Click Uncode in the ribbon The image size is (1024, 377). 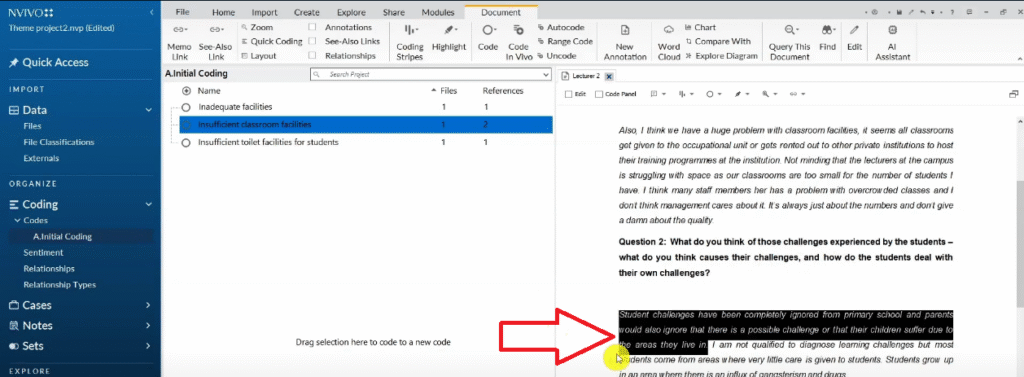click(557, 56)
